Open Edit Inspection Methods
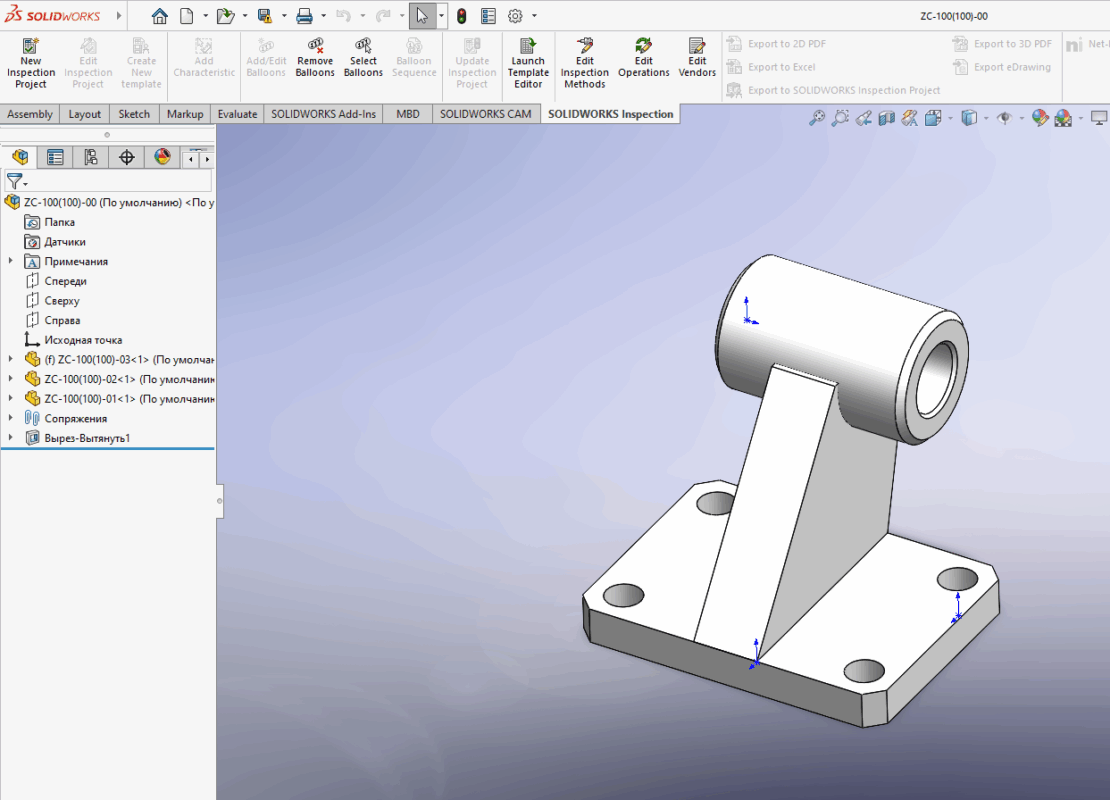The height and width of the screenshot is (800, 1110). point(585,64)
